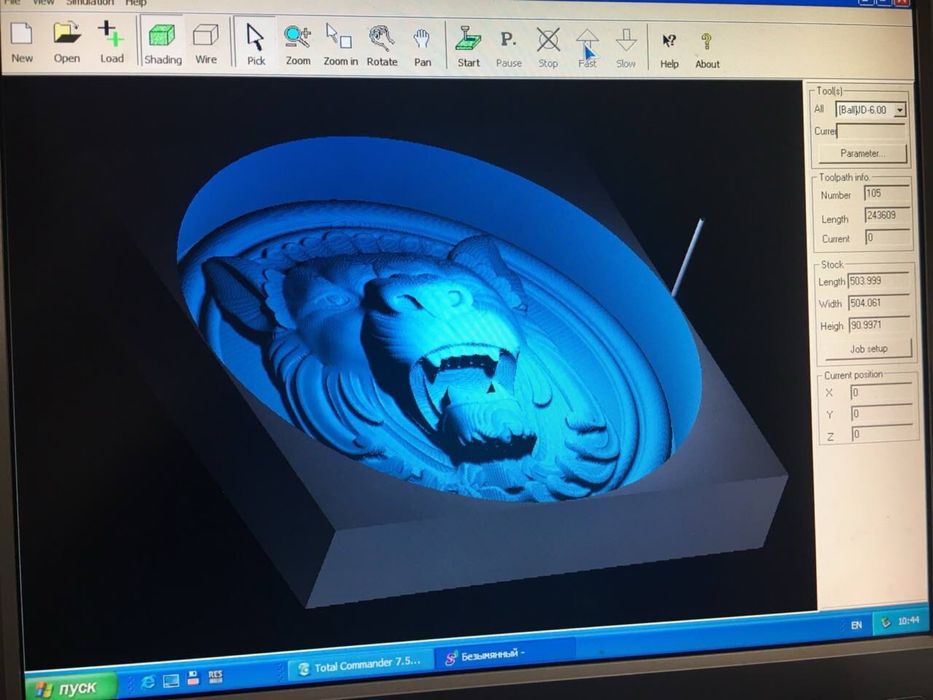Click the Help pointer icon

[x=669, y=50]
